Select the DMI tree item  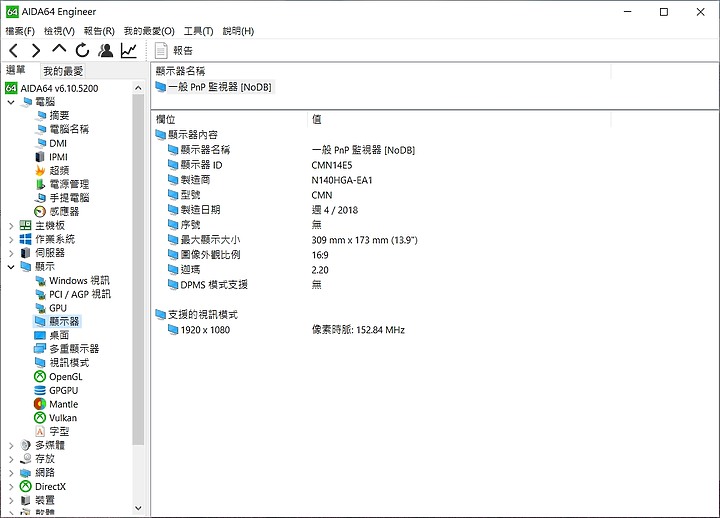coord(58,143)
